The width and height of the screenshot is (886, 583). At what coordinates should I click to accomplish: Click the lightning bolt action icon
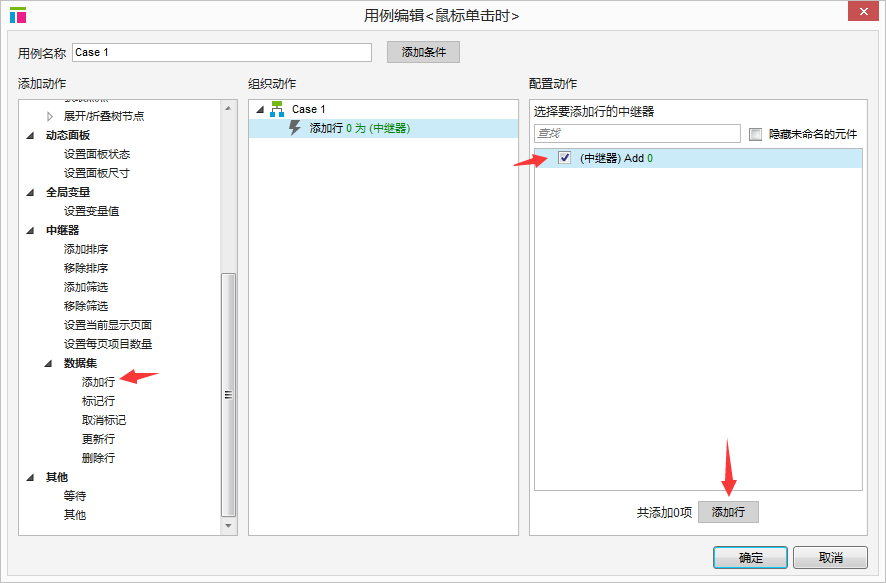(295, 128)
